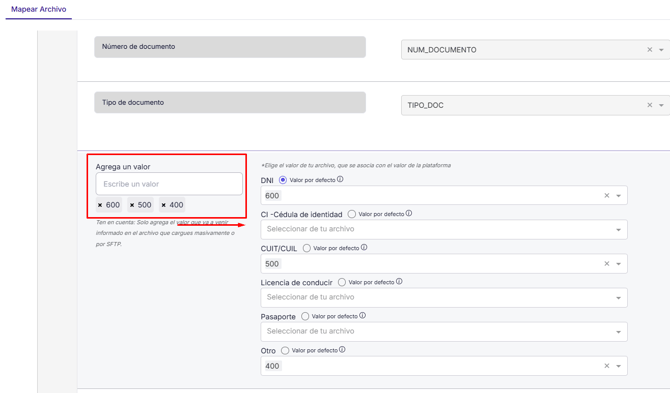Viewport: 670px width, 393px height.
Task: Show info icon for Licencia de conducir
Action: [399, 282]
